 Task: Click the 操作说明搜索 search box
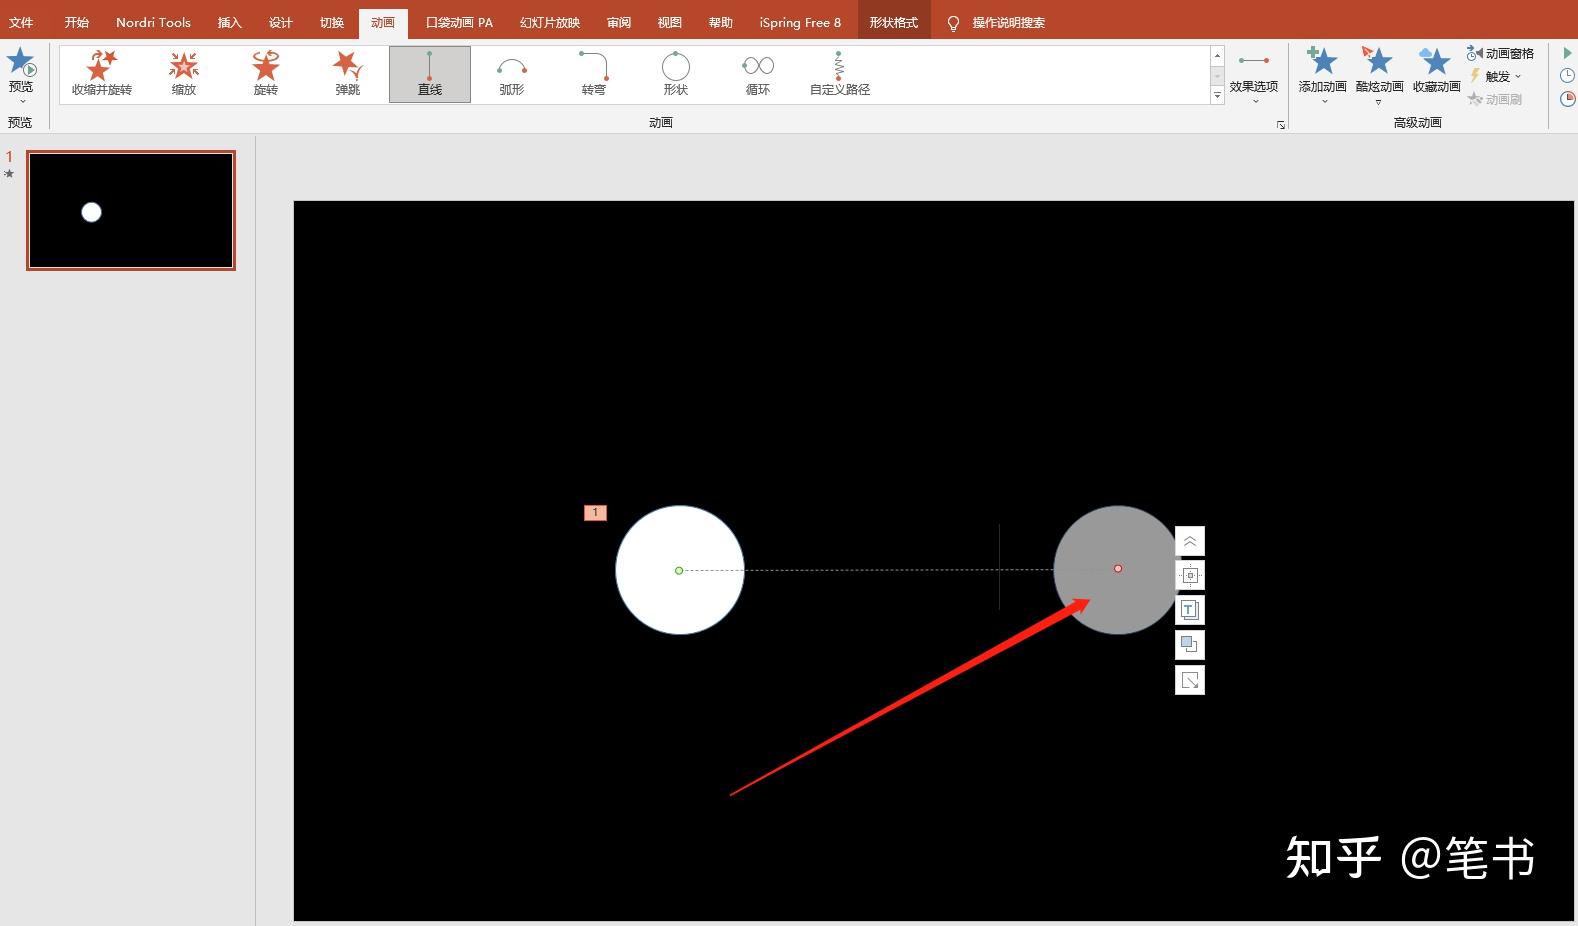tap(1009, 23)
